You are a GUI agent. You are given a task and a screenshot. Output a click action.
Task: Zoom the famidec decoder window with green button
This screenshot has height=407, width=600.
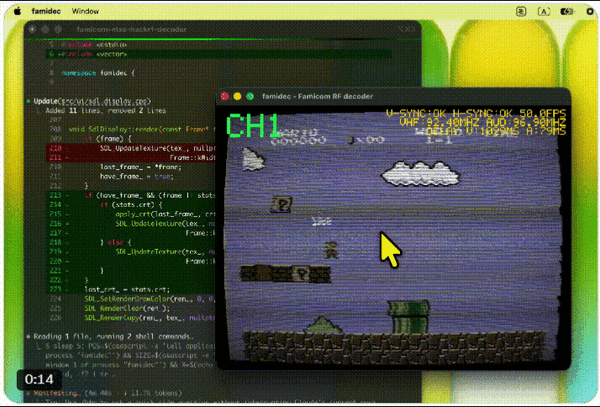(x=250, y=96)
